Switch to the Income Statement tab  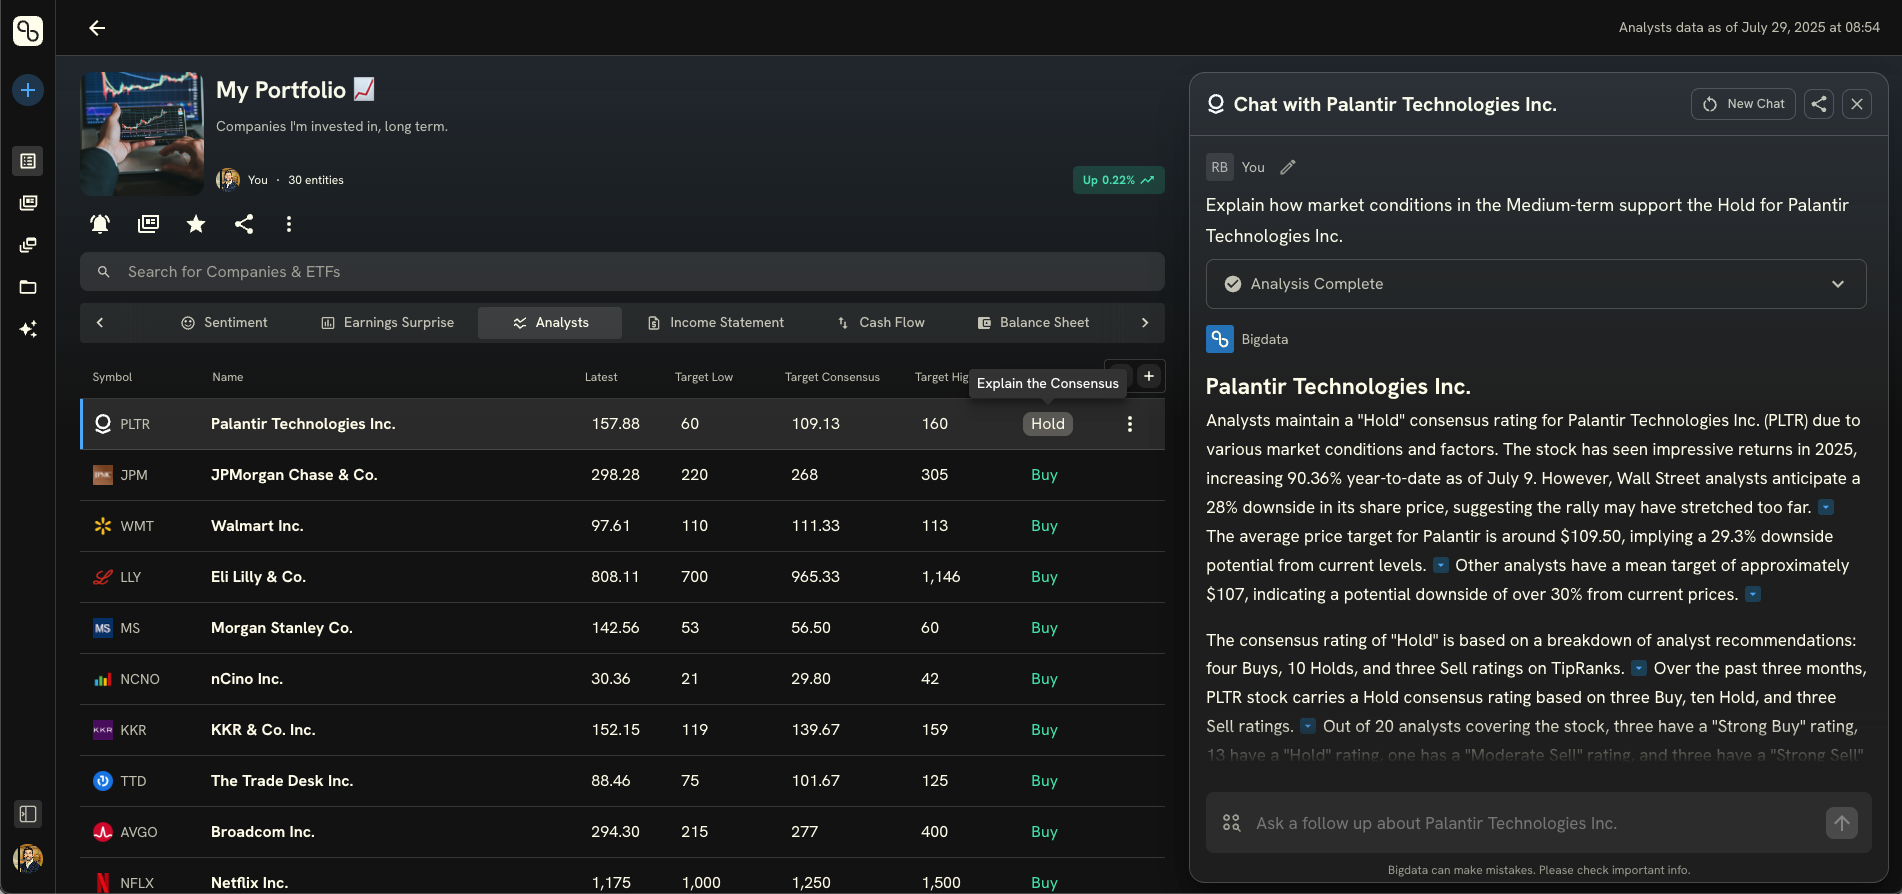click(716, 323)
